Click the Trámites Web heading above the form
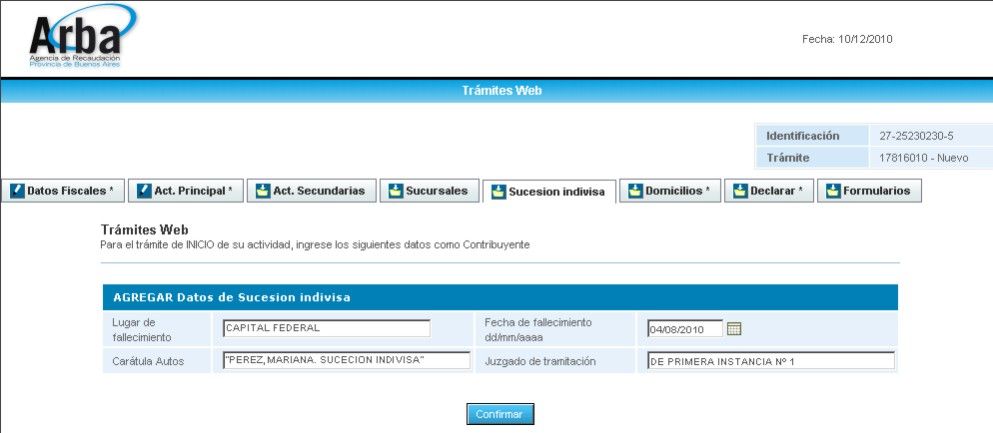This screenshot has width=993, height=433. click(144, 230)
